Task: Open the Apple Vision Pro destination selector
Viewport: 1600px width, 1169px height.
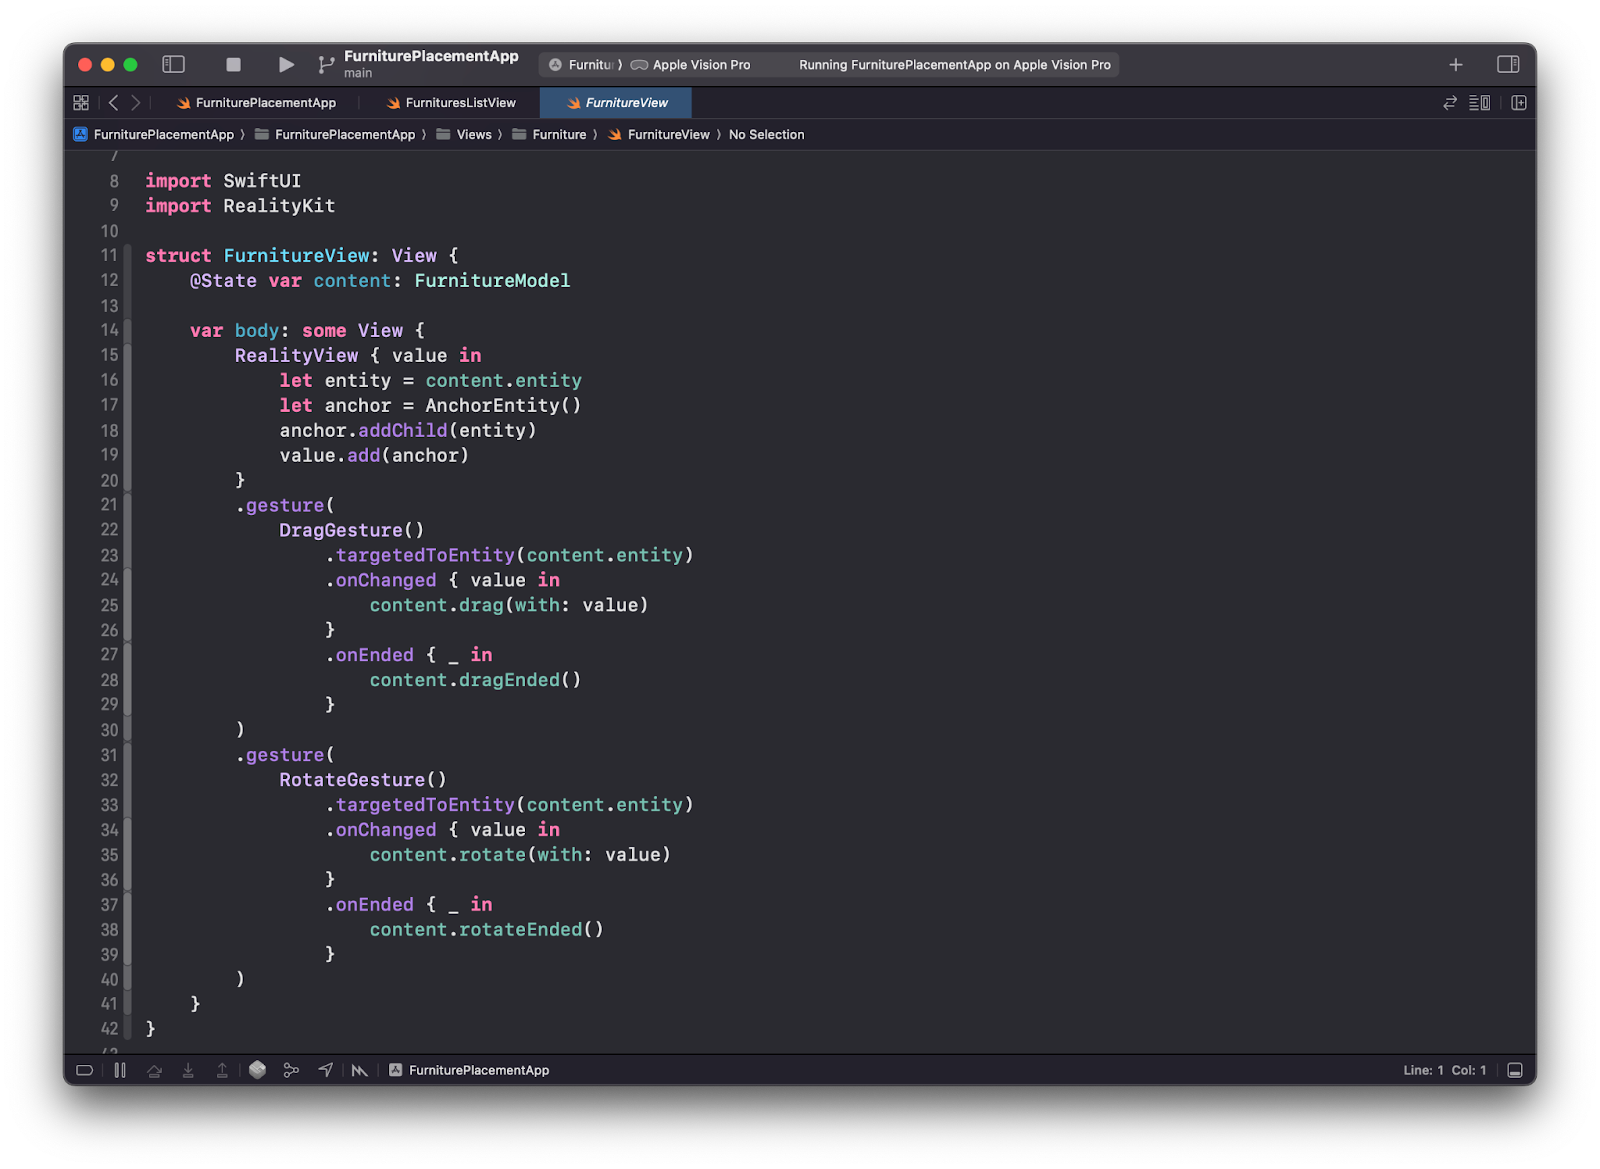Action: pos(700,65)
